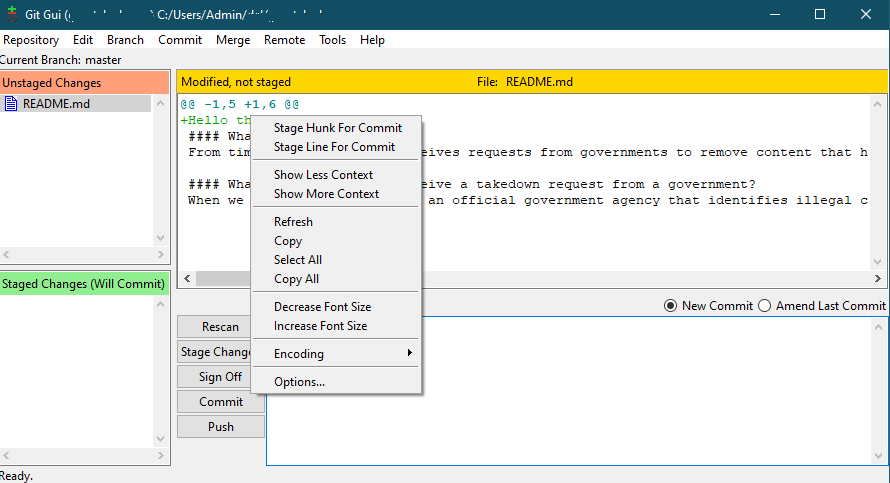Click the Git Gui app icon in the title bar
The height and width of the screenshot is (483, 890).
11,14
